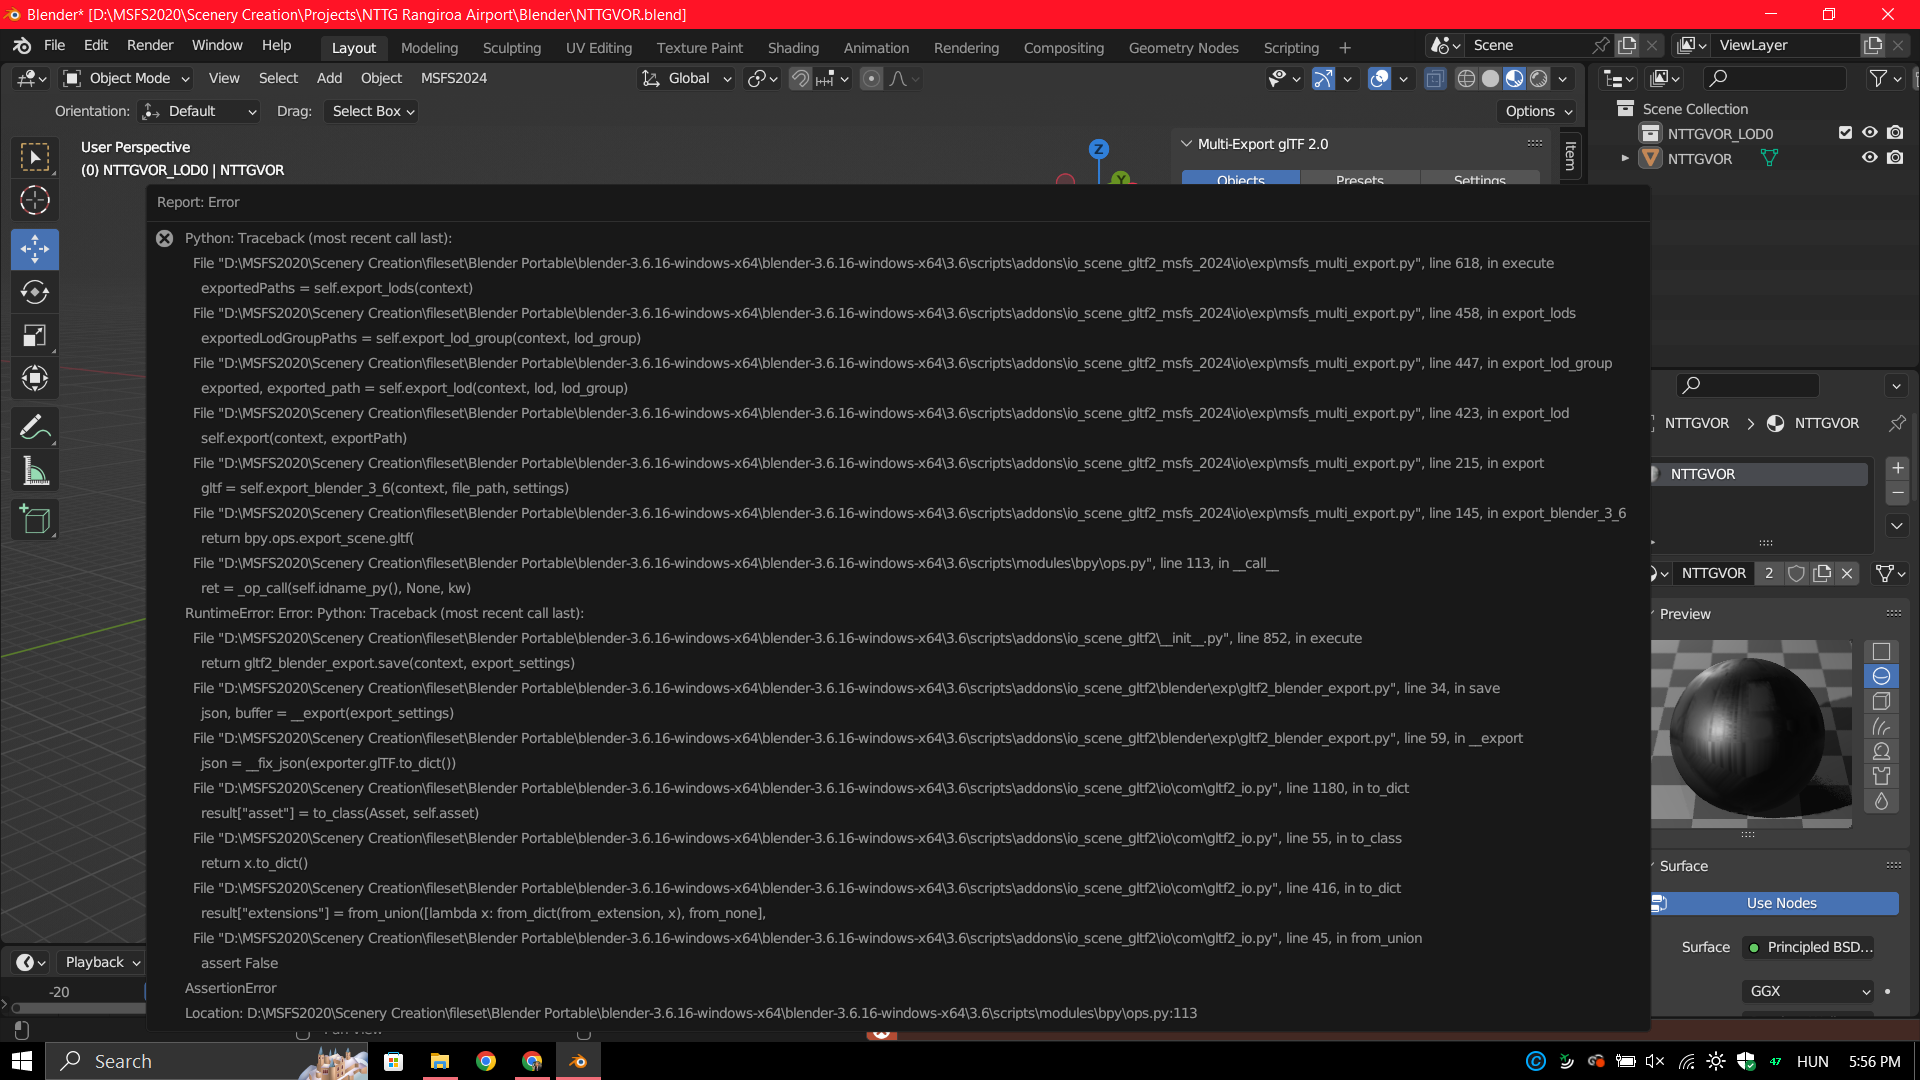Choose the Add Cube tool
The width and height of the screenshot is (1920, 1080).
coord(35,520)
